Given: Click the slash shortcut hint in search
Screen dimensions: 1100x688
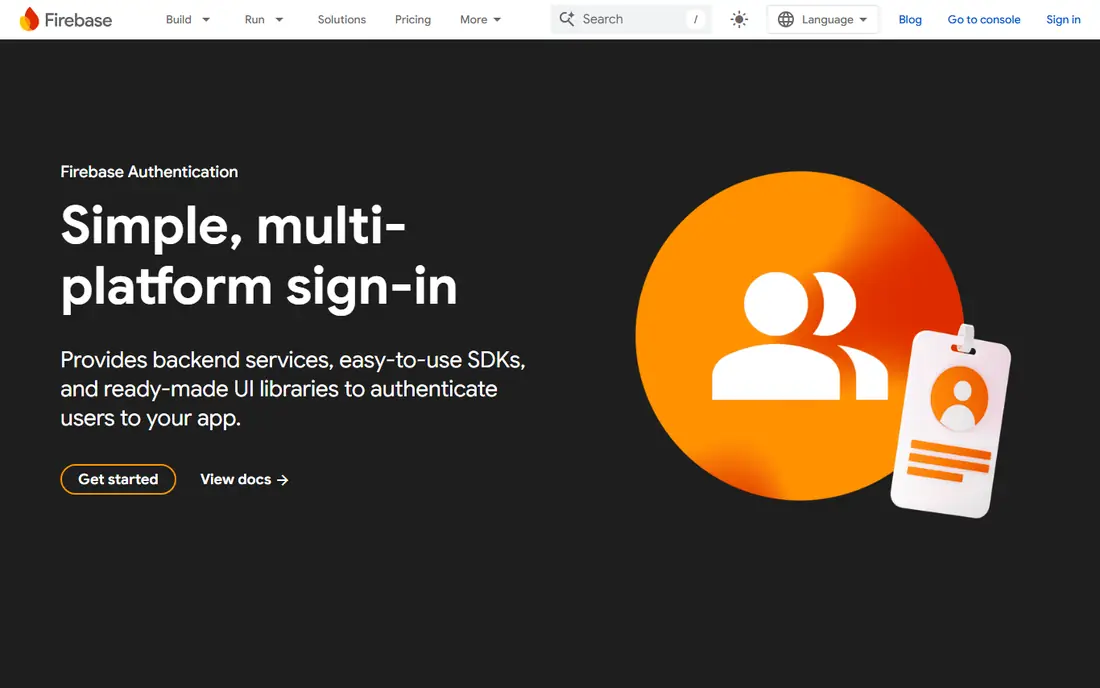Looking at the screenshot, I should click(695, 20).
